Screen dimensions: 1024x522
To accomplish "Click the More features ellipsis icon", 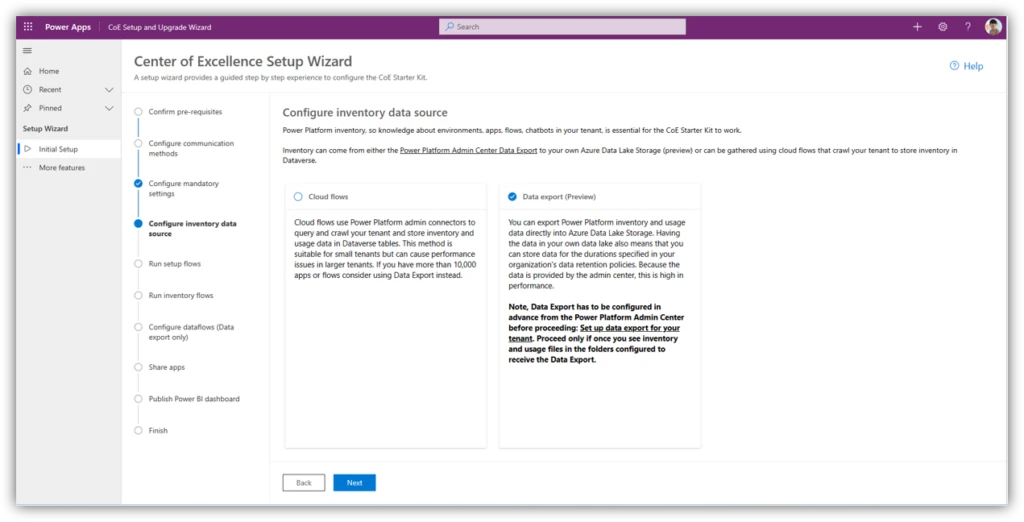I will point(27,168).
